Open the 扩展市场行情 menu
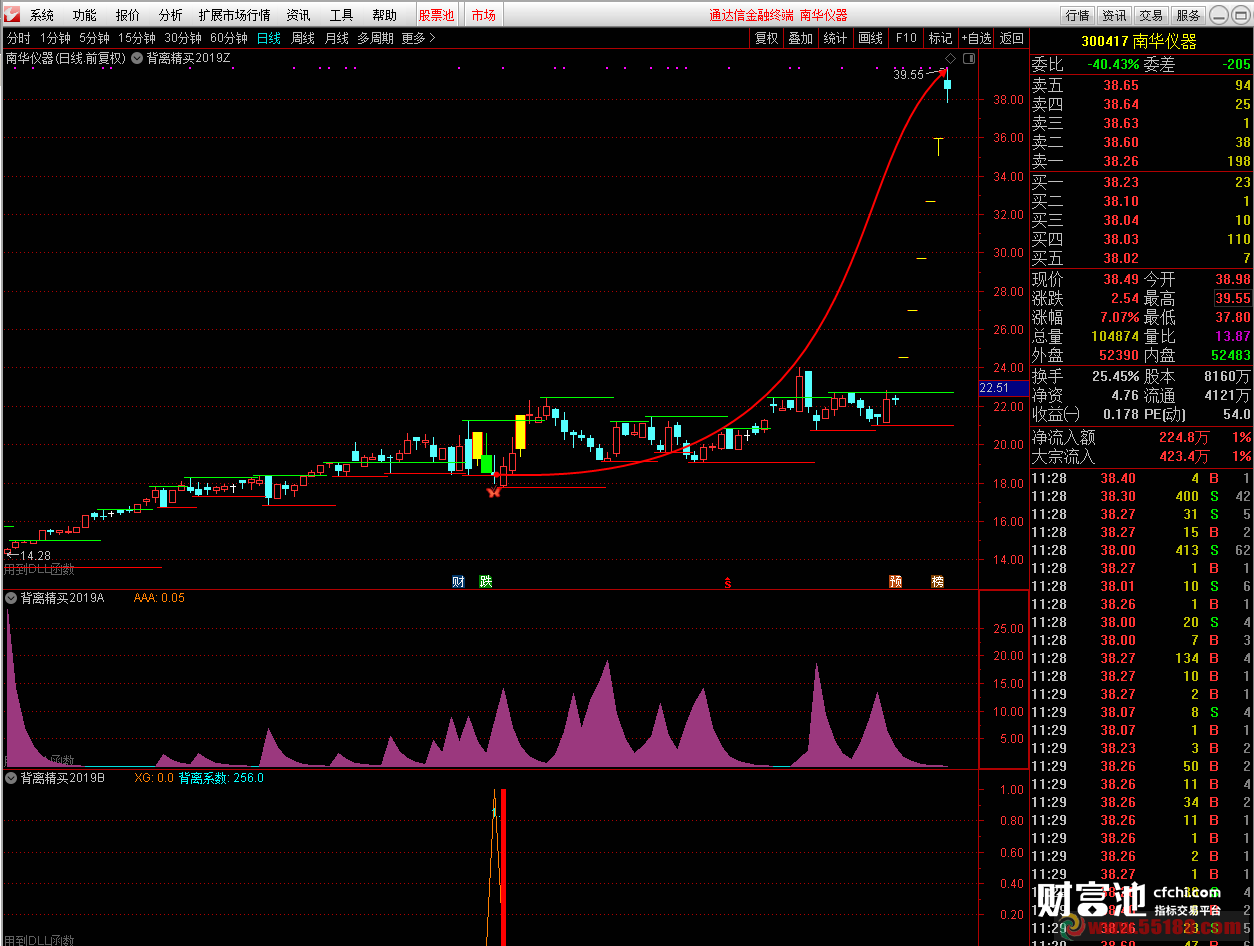 click(x=234, y=15)
